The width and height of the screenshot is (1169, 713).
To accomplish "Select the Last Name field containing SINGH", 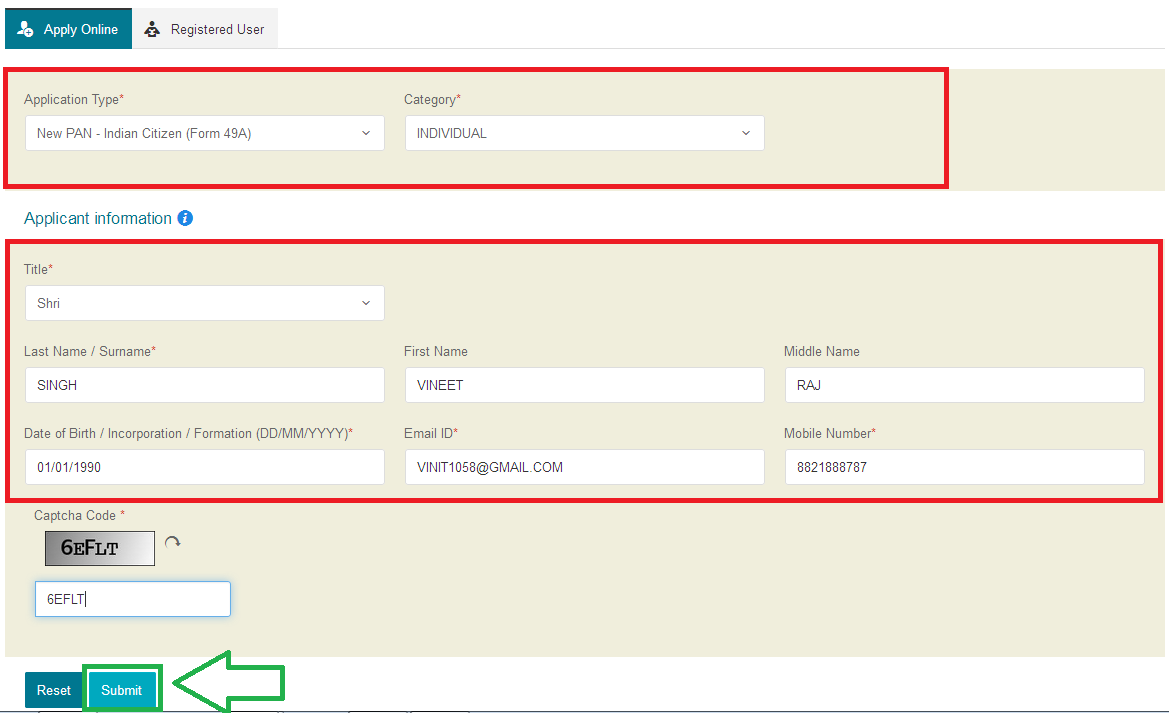I will point(204,384).
